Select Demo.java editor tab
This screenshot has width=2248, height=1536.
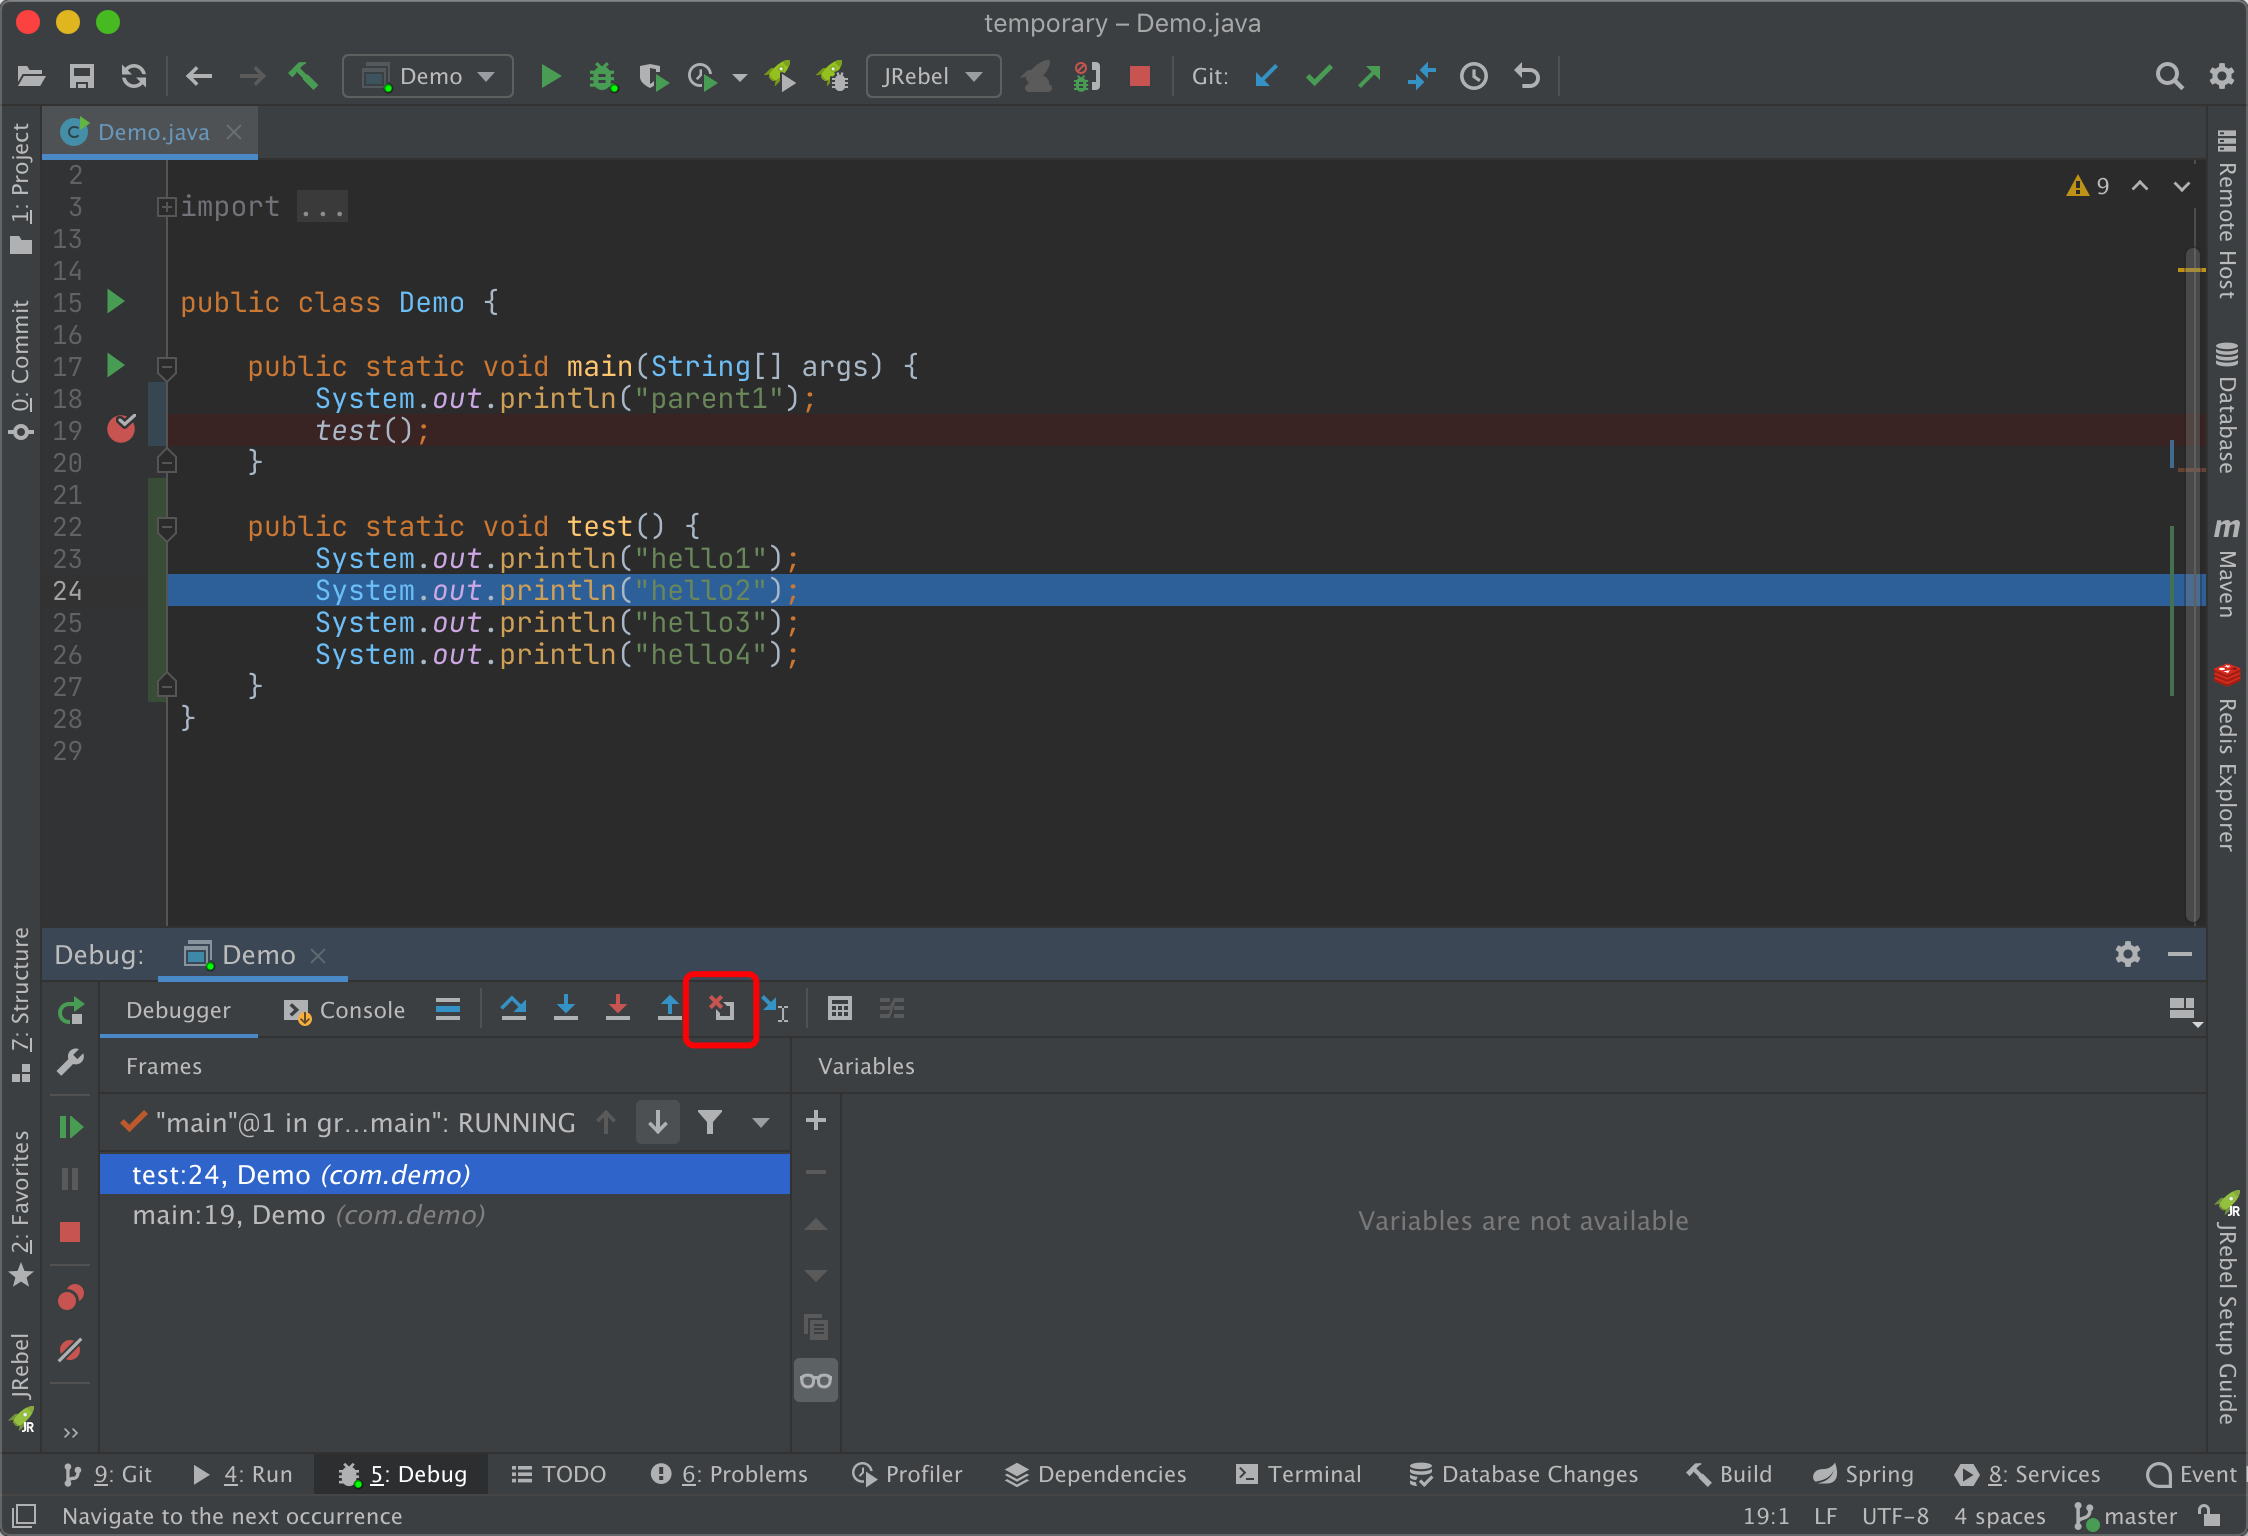152,132
